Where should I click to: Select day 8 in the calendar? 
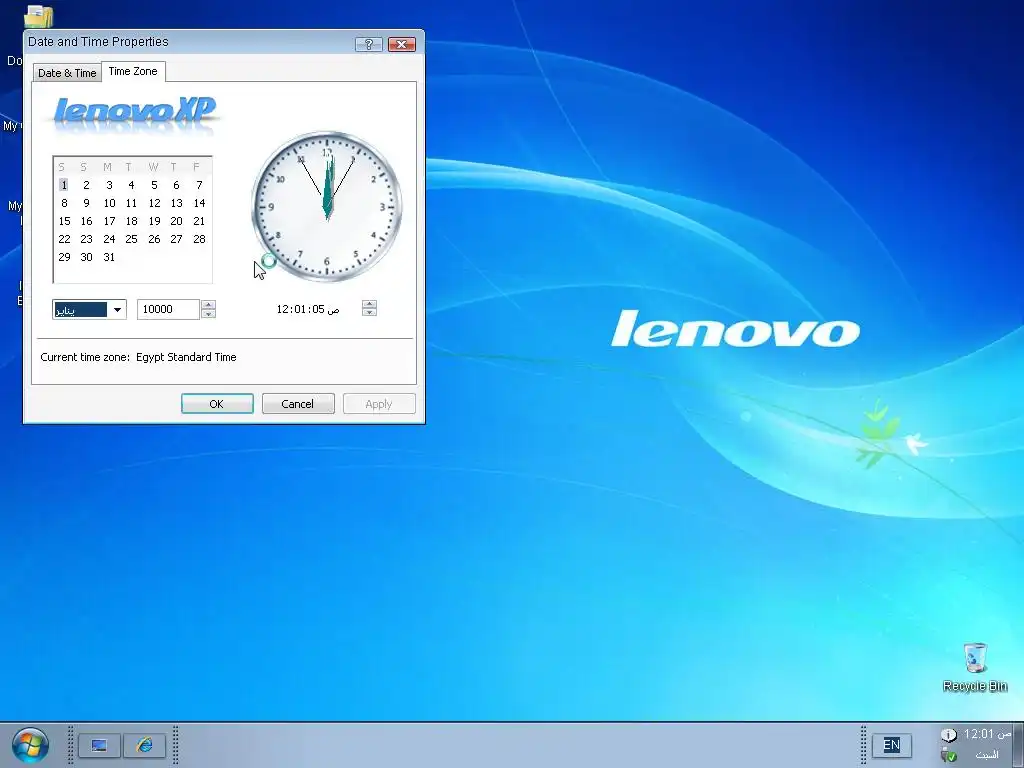(x=64, y=203)
